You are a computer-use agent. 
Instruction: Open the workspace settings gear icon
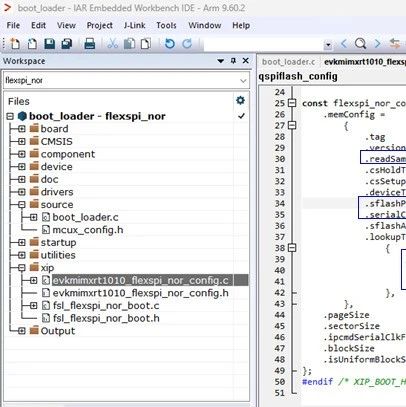pos(240,100)
